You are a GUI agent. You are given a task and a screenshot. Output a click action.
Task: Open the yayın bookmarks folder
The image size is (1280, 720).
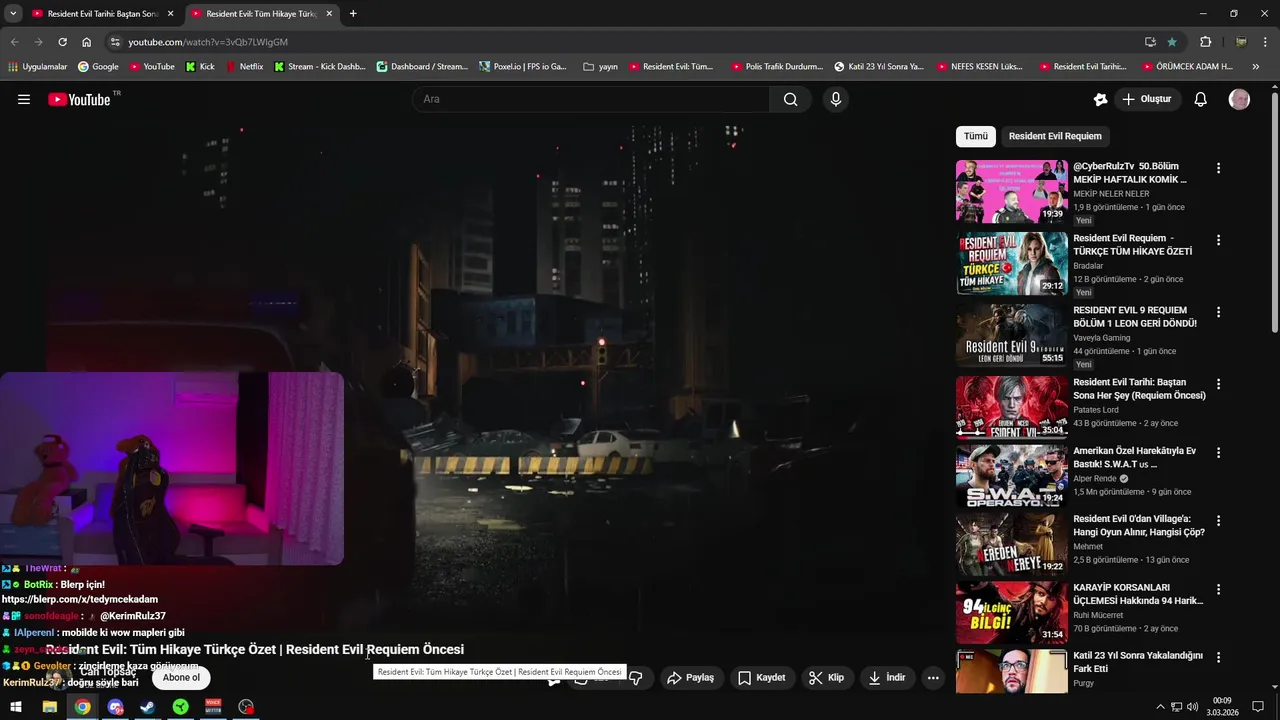(x=601, y=67)
